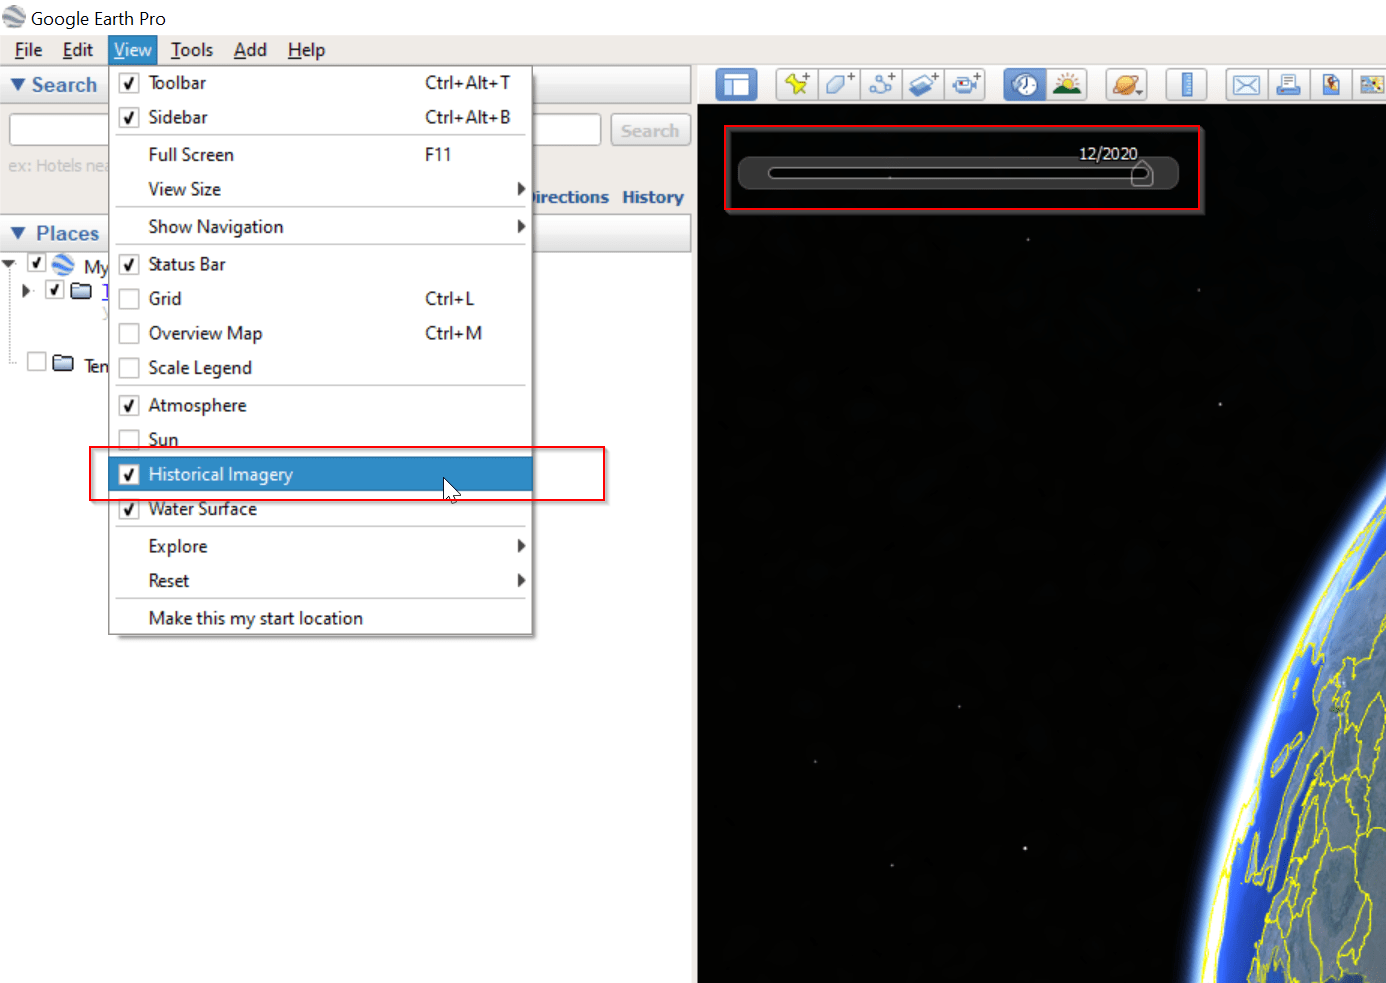The image size is (1386, 983).
Task: Click the Search button
Action: click(x=650, y=131)
